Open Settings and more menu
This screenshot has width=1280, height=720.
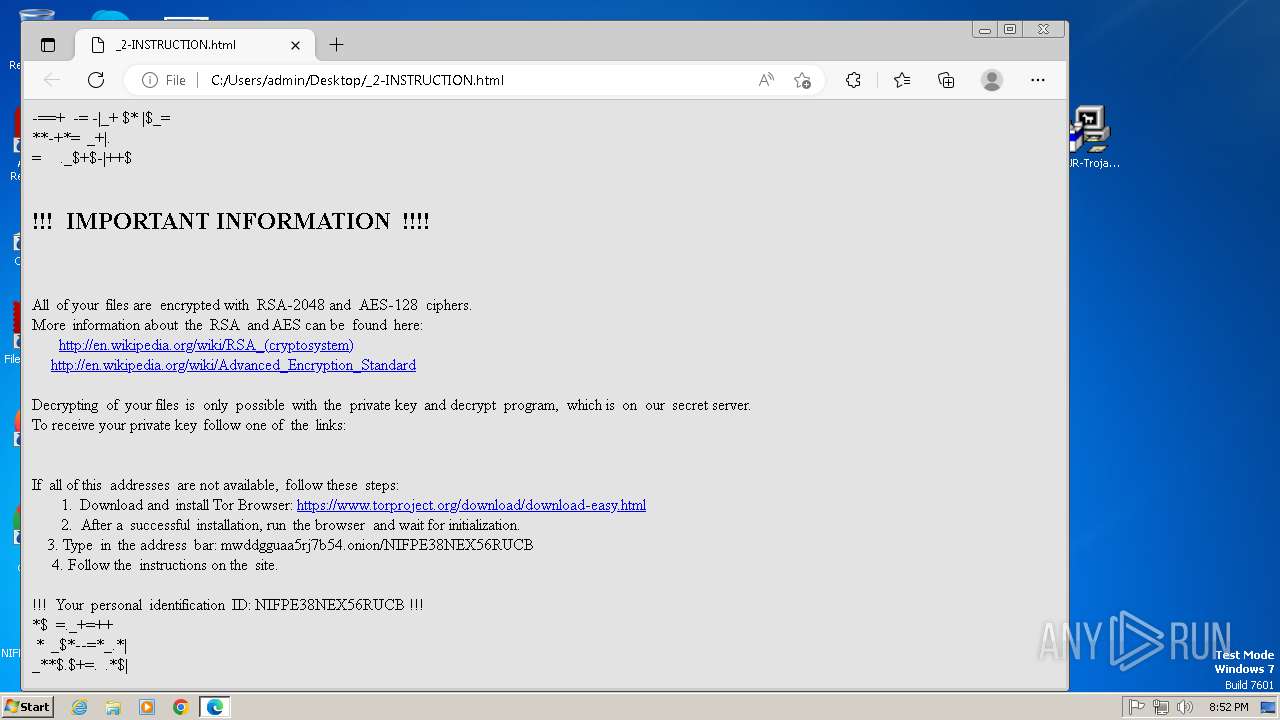1038,80
